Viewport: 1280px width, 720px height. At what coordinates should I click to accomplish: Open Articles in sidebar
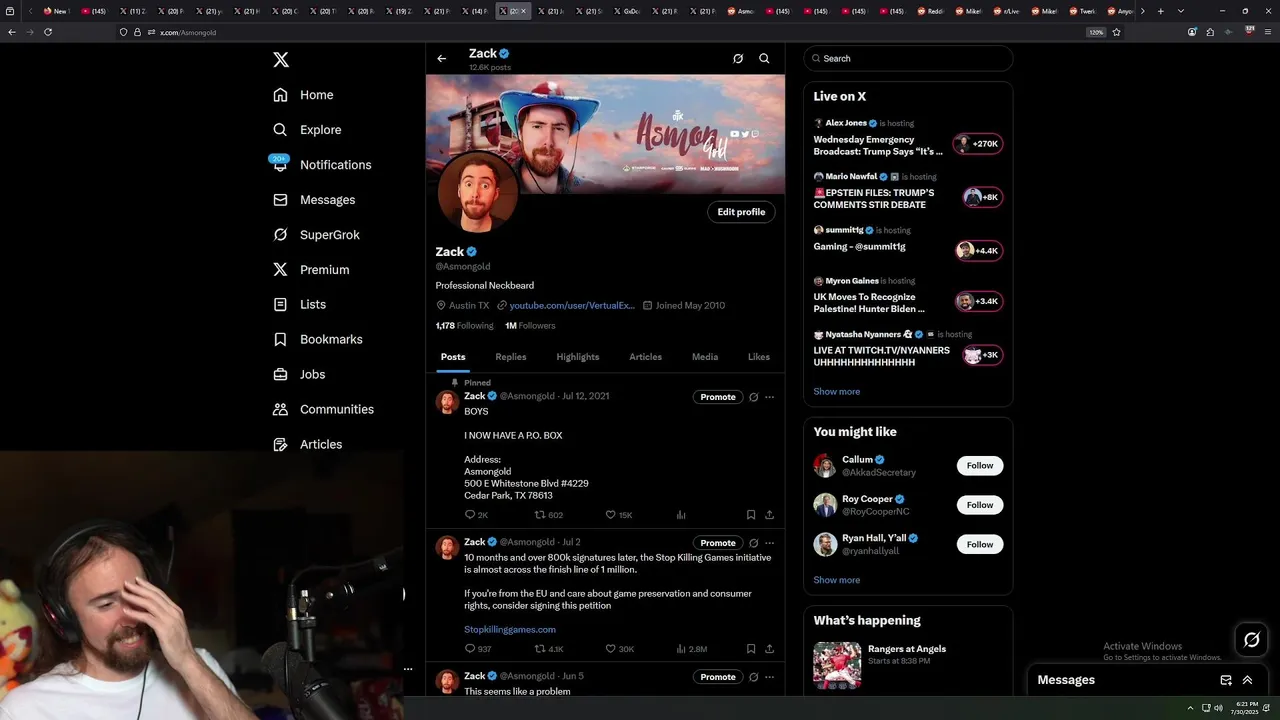pos(307,445)
